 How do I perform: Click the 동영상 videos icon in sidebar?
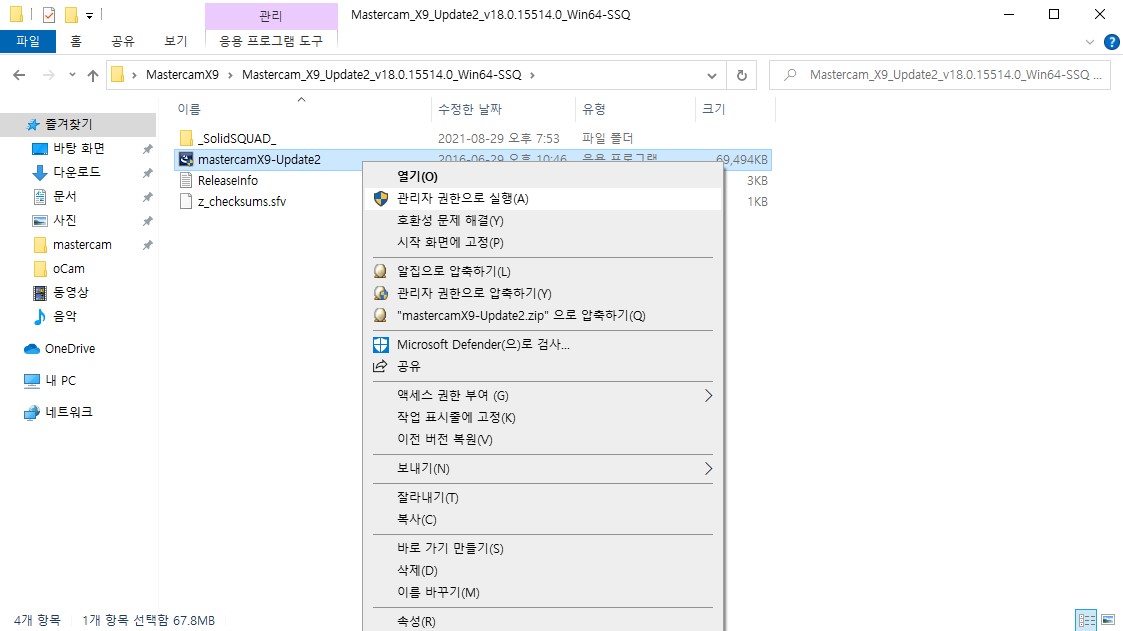tap(40, 292)
